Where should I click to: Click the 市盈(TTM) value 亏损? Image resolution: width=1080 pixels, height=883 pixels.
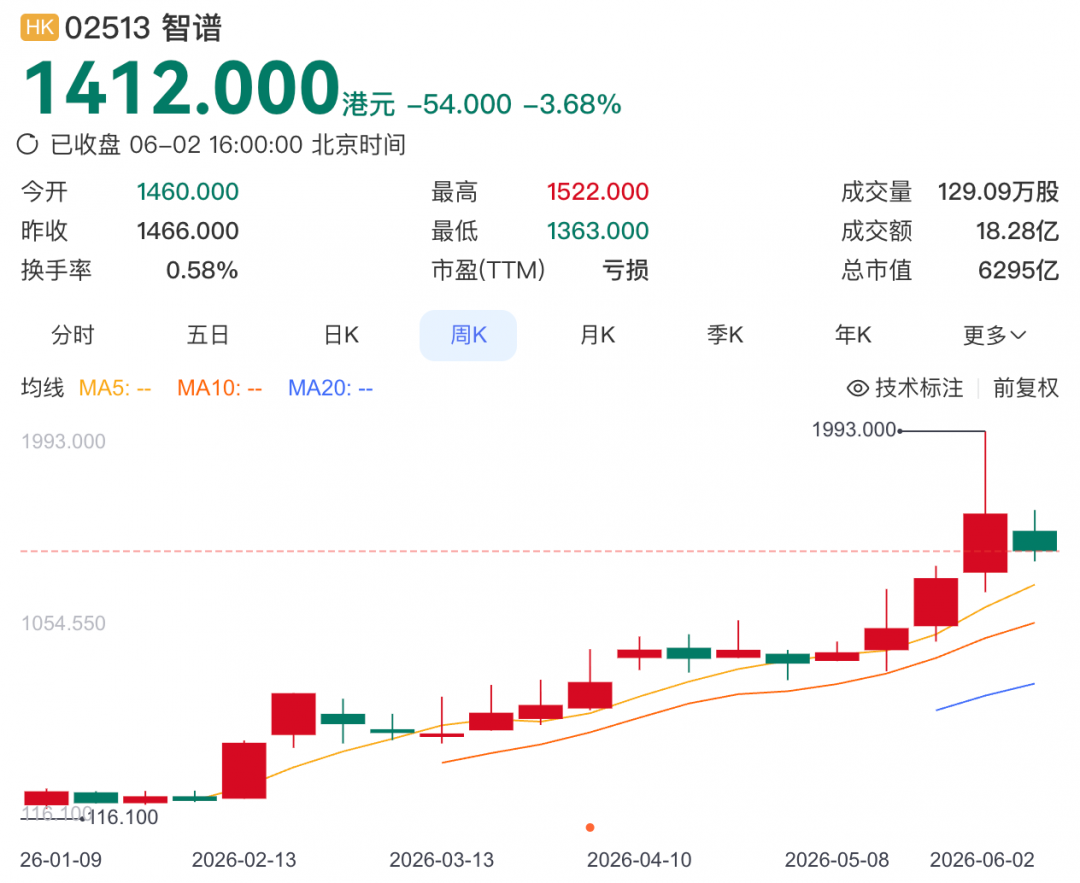click(x=625, y=270)
